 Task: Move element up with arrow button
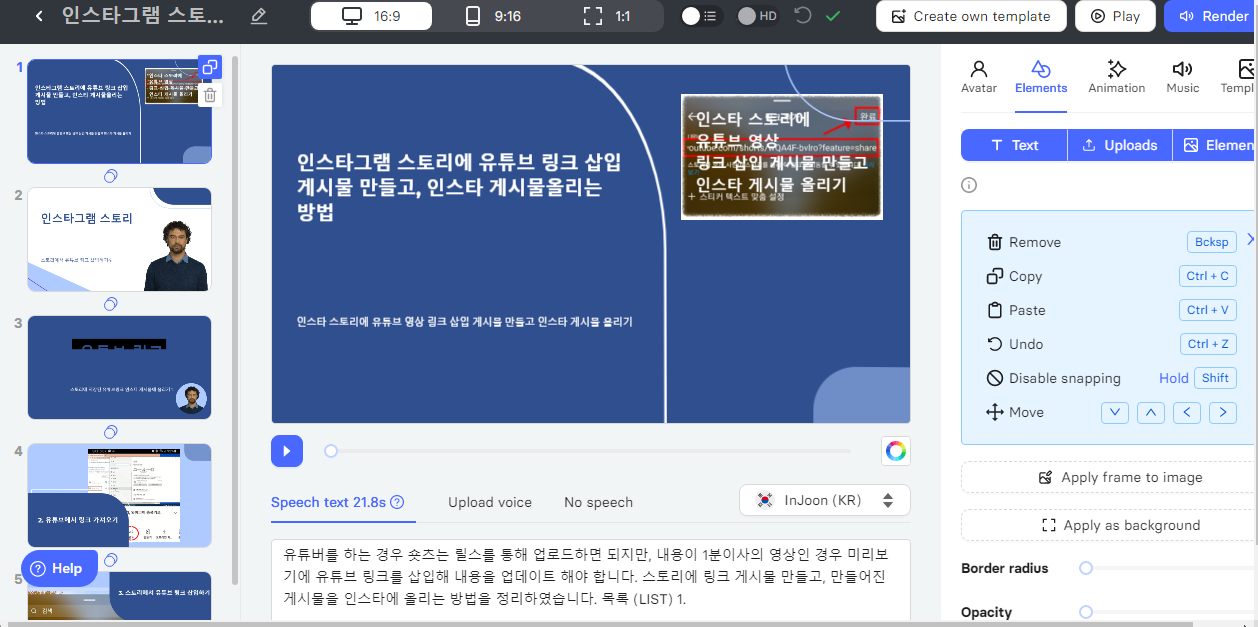[1151, 412]
